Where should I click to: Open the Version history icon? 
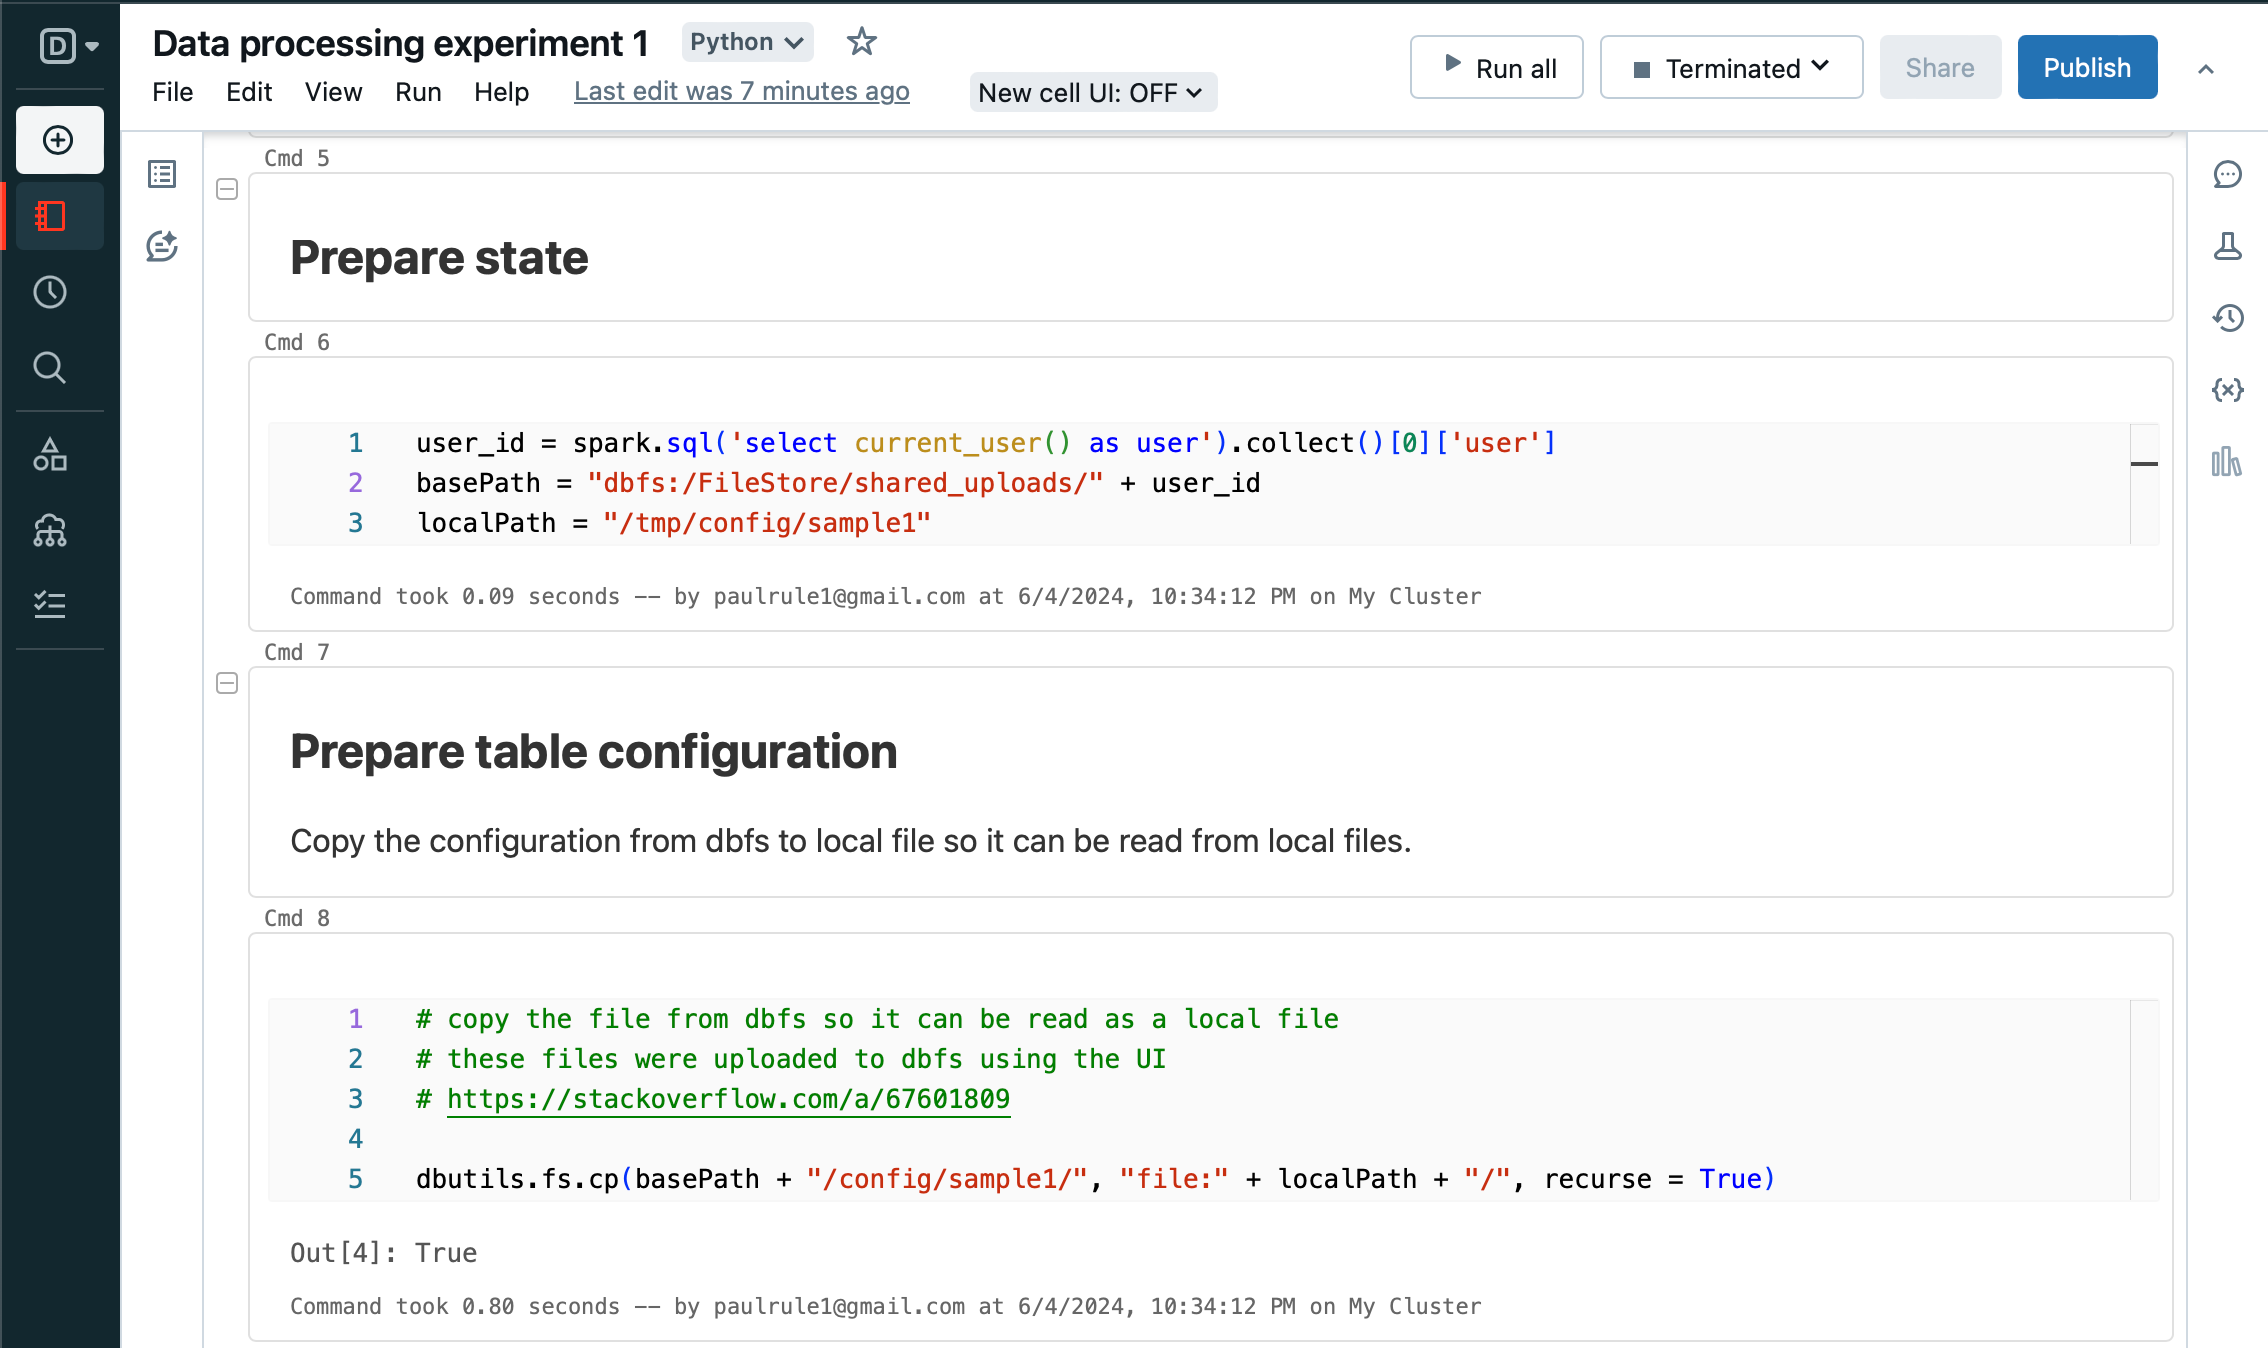[2227, 318]
